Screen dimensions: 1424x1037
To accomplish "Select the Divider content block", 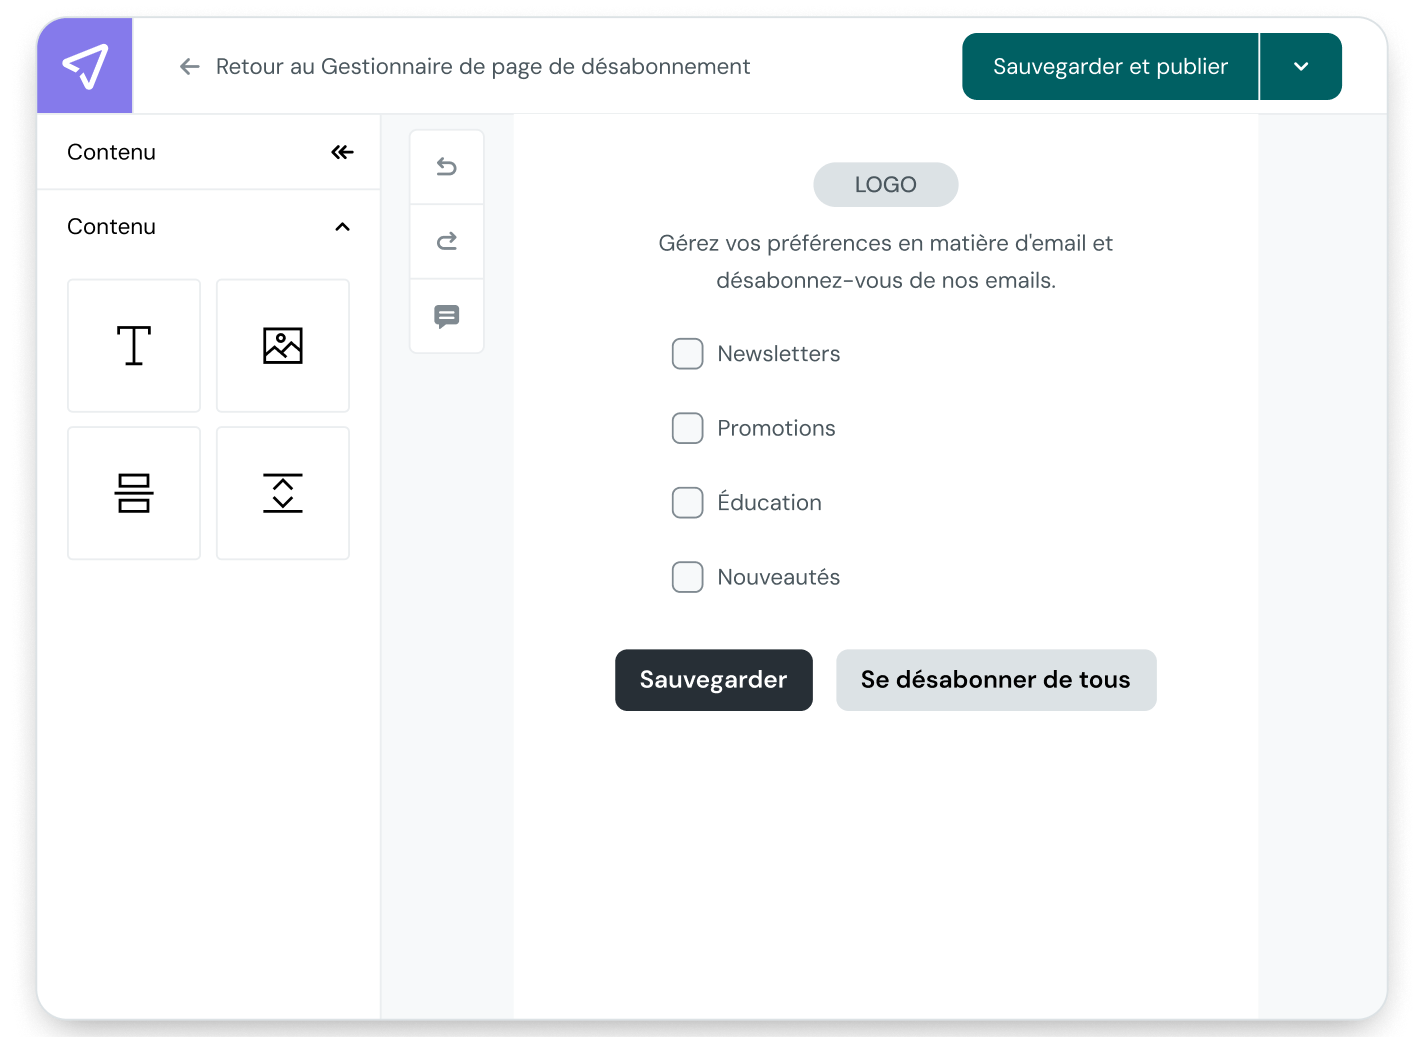I will click(x=134, y=493).
